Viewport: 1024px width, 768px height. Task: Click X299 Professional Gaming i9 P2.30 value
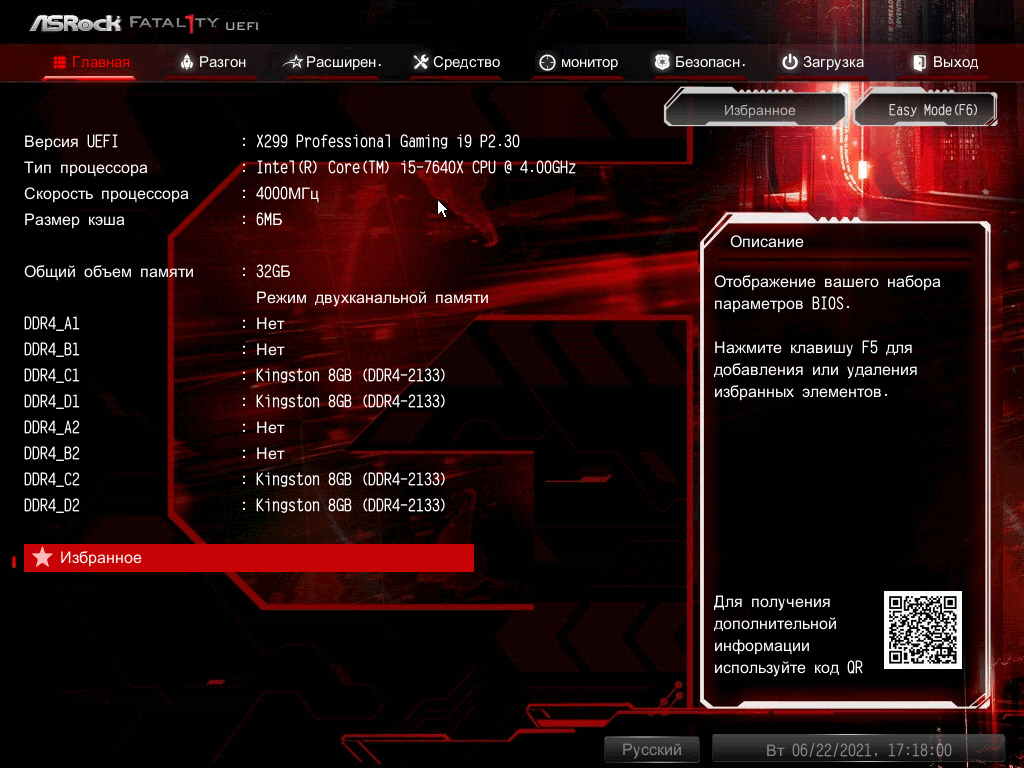[388, 142]
